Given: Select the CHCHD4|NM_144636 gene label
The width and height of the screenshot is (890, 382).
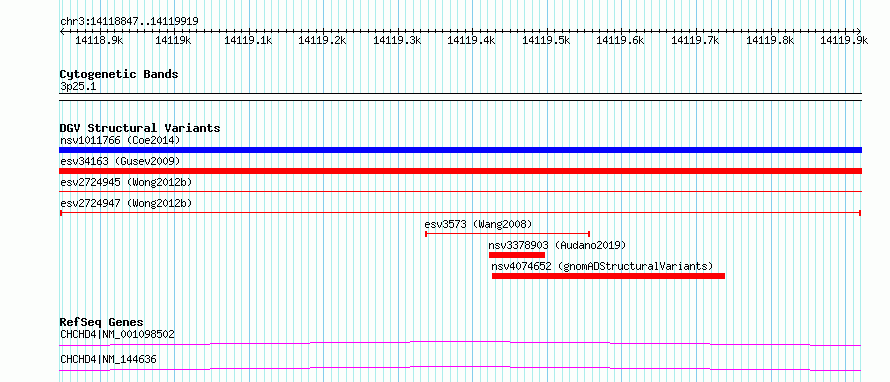Looking at the screenshot, I should pos(108,359).
